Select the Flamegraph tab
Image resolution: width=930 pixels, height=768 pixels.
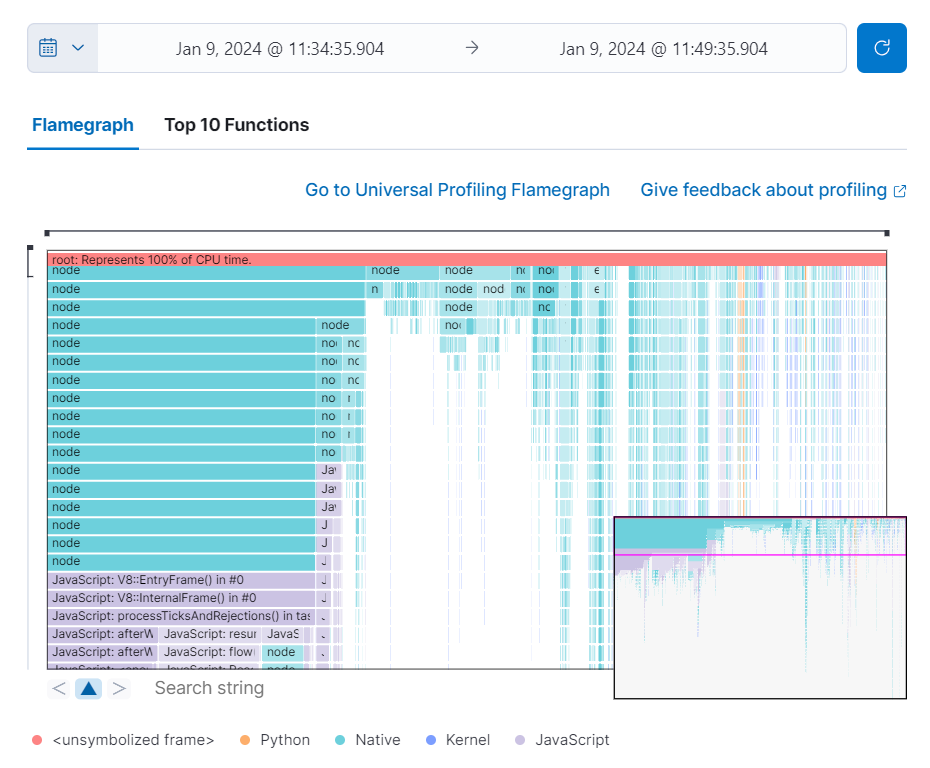[x=83, y=124]
